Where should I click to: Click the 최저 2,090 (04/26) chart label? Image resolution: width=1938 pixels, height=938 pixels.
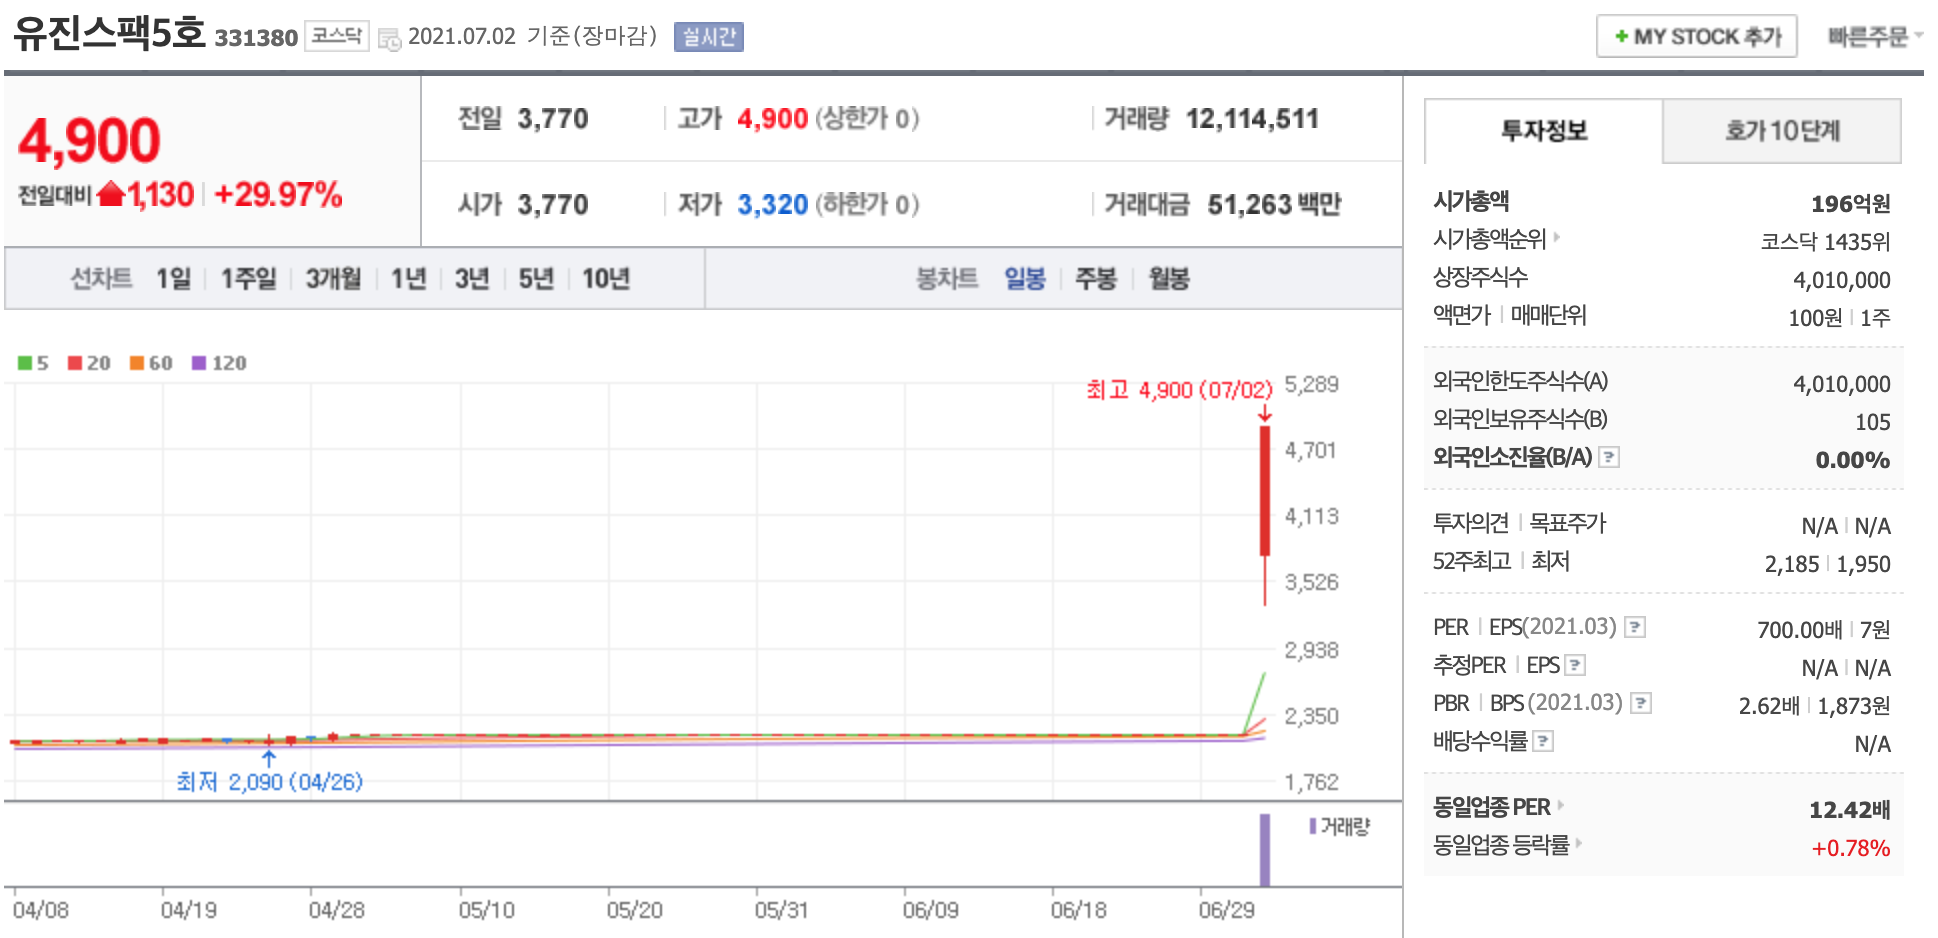coord(269,781)
